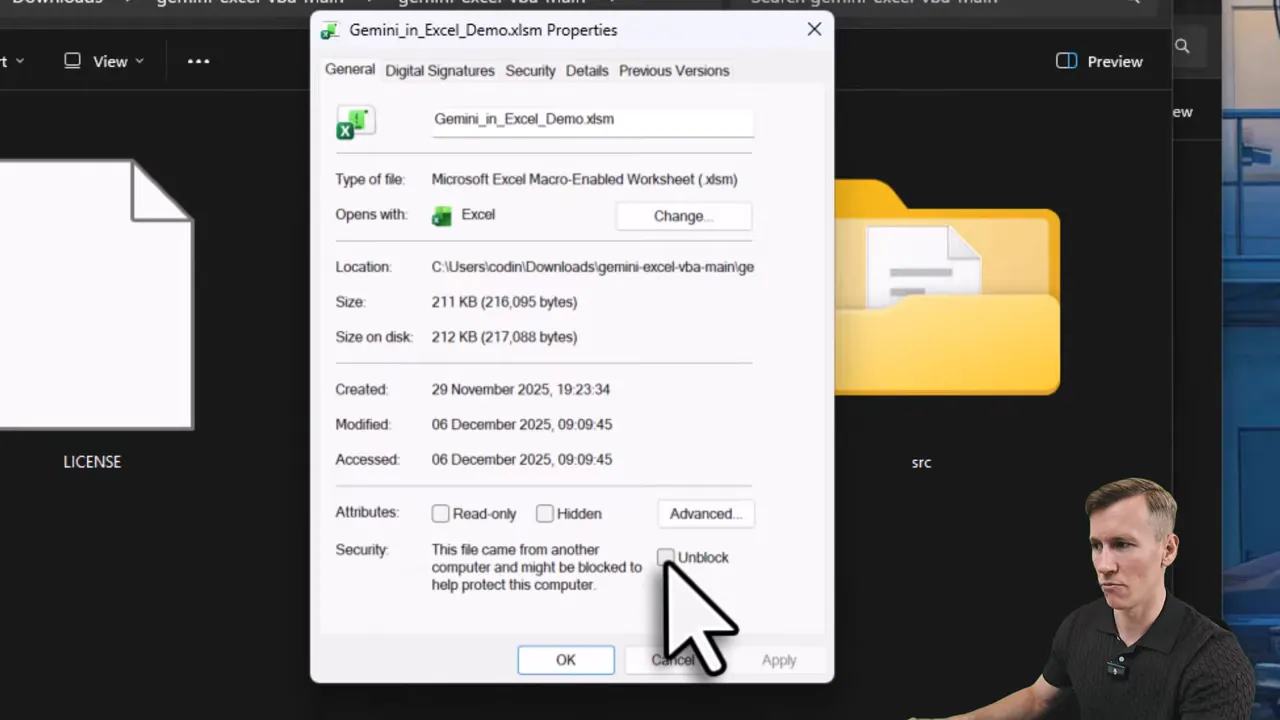The height and width of the screenshot is (720, 1280).
Task: Click the Advanced... attributes button
Action: click(706, 513)
